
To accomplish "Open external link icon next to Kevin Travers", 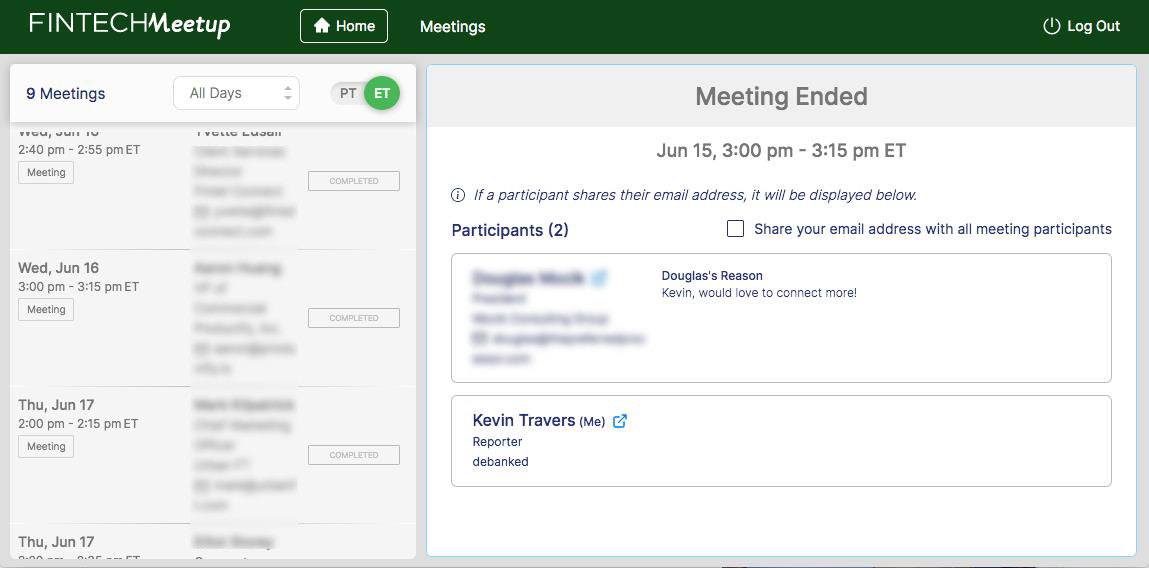I will point(620,421).
